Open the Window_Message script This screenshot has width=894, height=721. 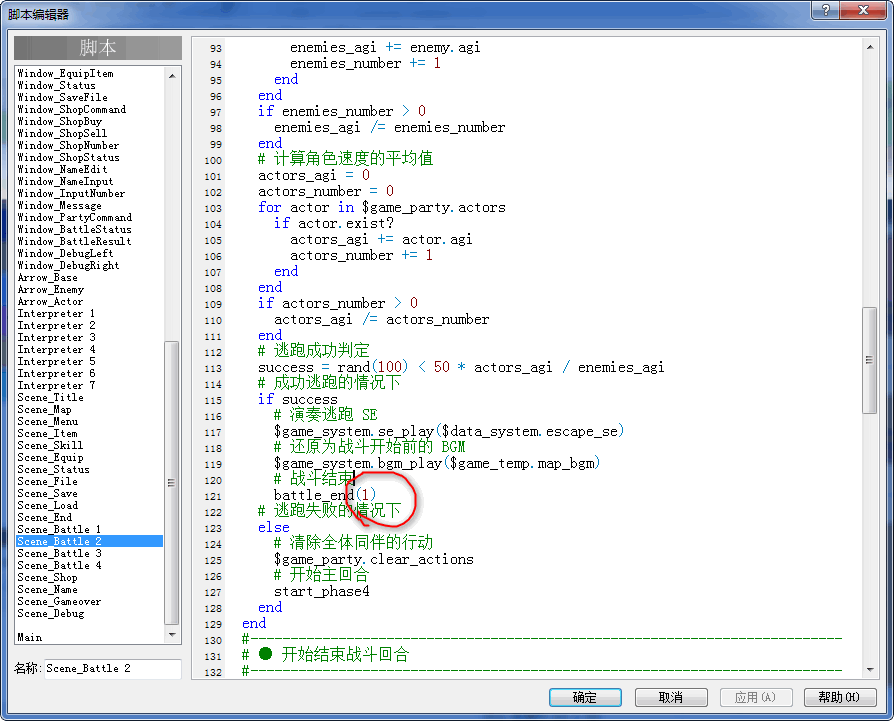59,205
